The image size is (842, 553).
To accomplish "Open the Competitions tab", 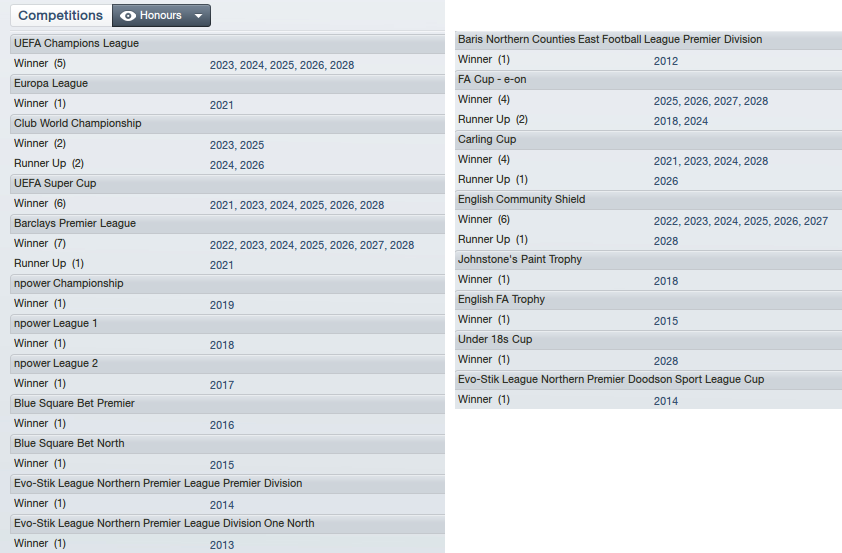I will 61,16.
